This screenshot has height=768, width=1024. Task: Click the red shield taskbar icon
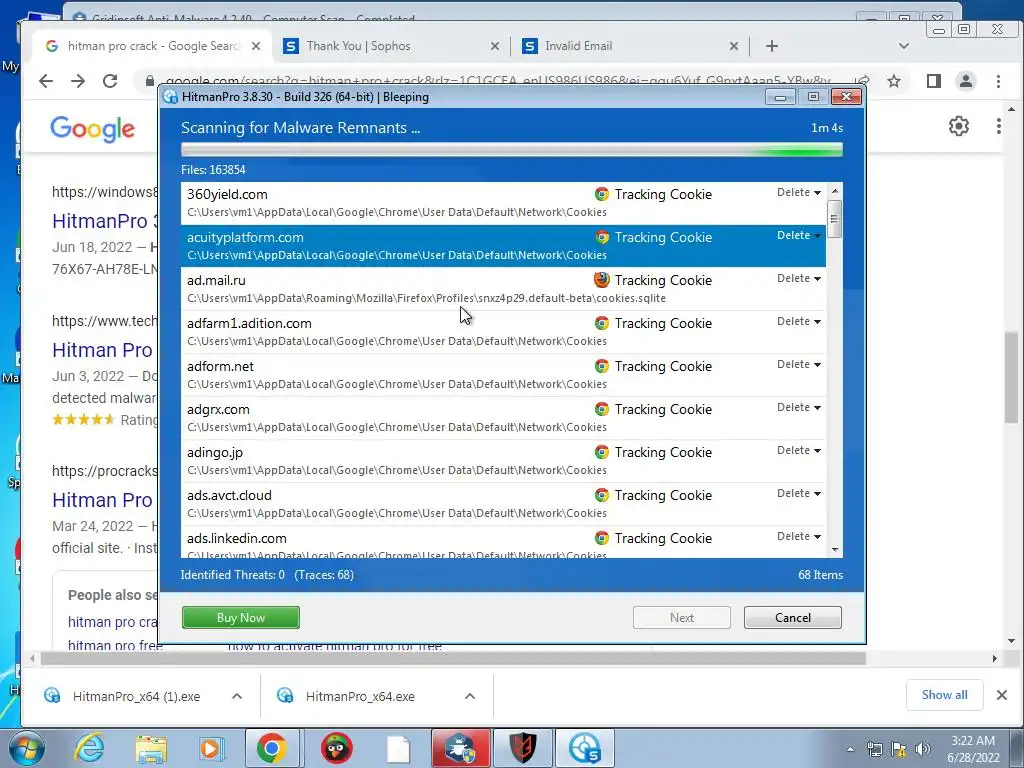point(522,748)
